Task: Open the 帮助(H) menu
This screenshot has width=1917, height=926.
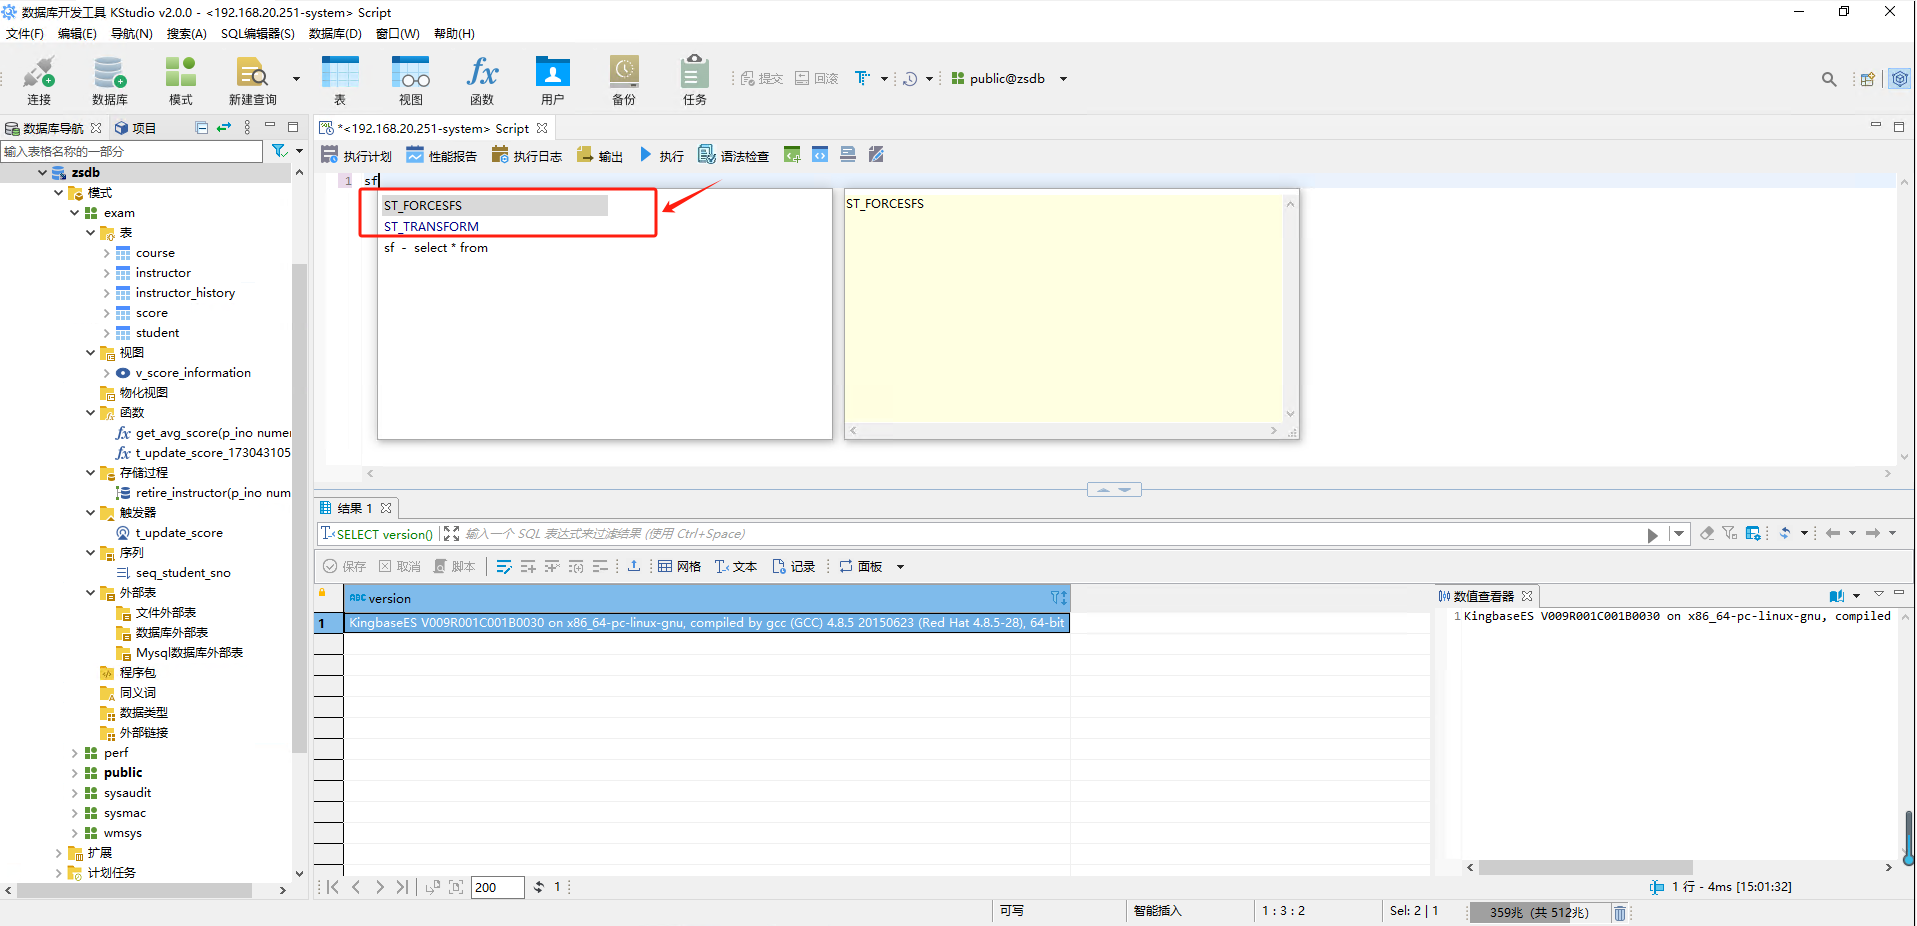Action: [x=454, y=33]
